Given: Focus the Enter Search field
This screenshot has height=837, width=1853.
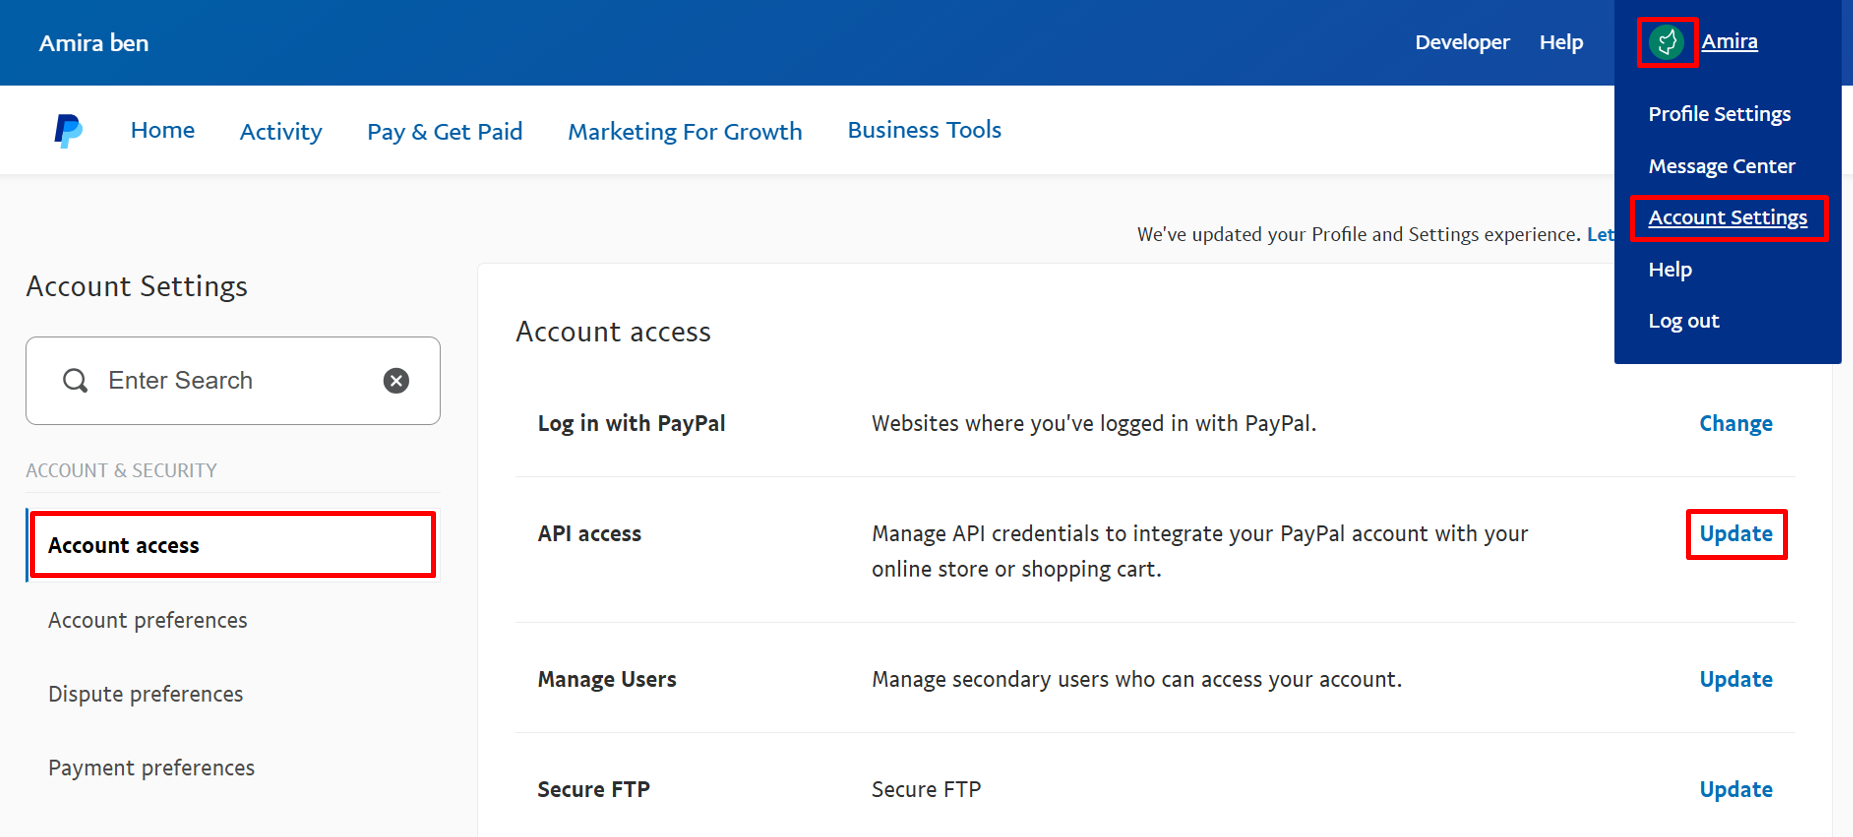Looking at the screenshot, I should coord(233,380).
